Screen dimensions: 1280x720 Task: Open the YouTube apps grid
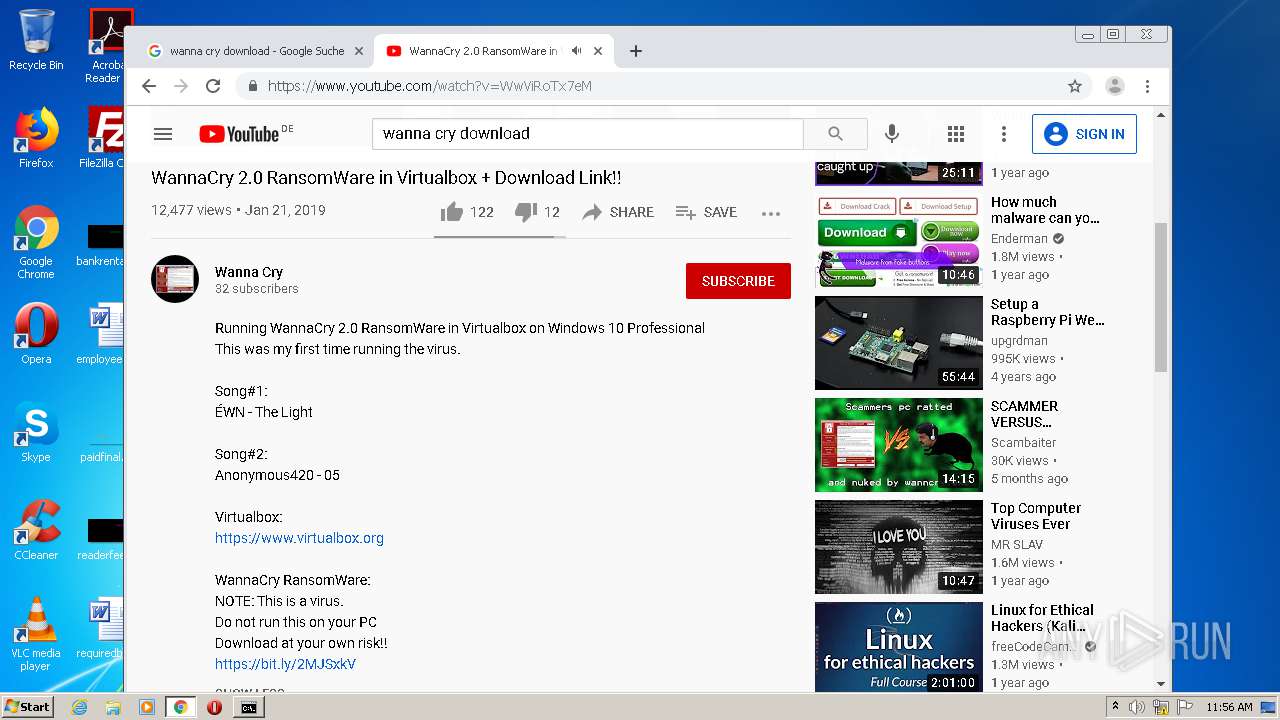(x=955, y=134)
